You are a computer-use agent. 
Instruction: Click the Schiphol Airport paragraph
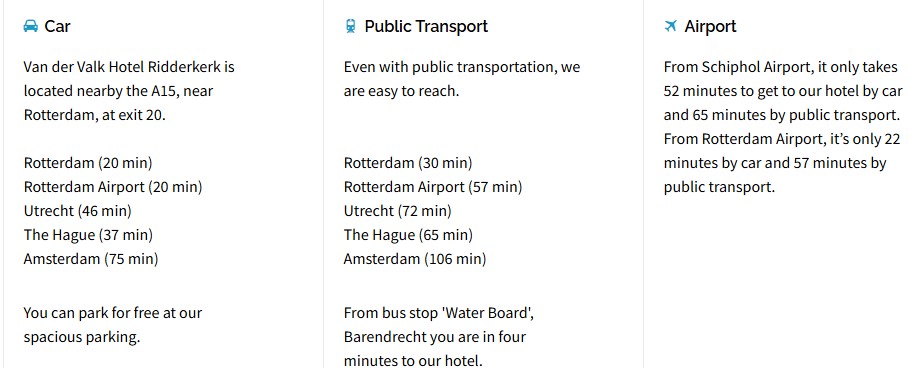[x=783, y=127]
